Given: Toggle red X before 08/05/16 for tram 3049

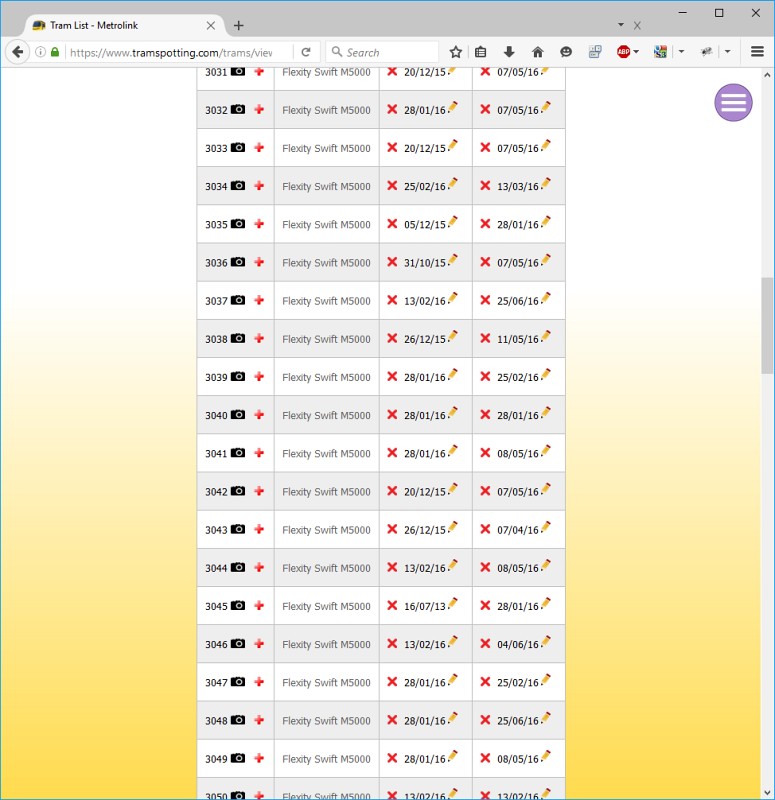Looking at the screenshot, I should pos(485,758).
